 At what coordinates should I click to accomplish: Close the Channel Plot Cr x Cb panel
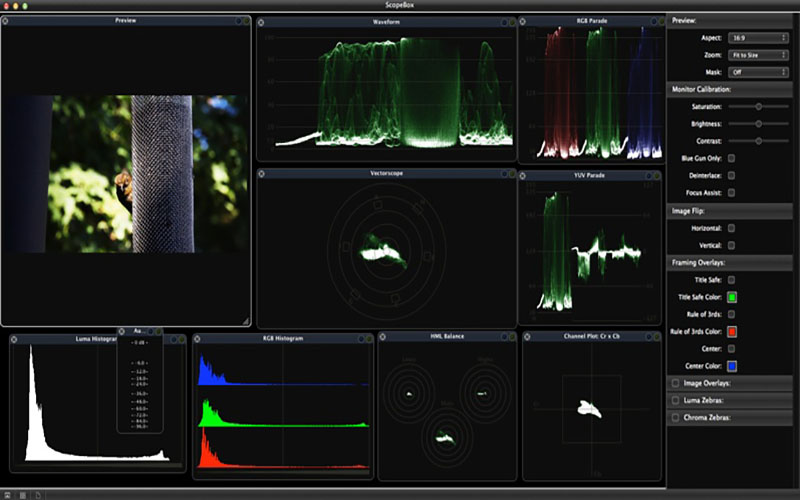527,337
